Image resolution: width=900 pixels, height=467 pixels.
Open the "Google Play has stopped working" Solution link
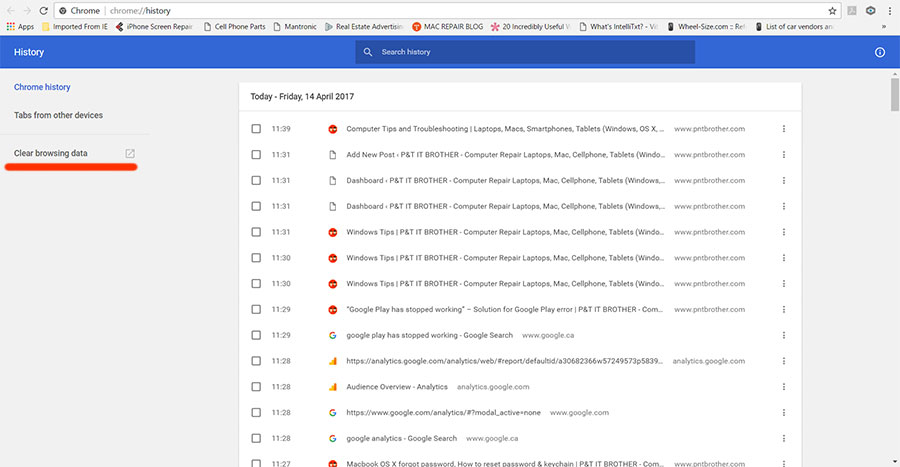tap(505, 309)
